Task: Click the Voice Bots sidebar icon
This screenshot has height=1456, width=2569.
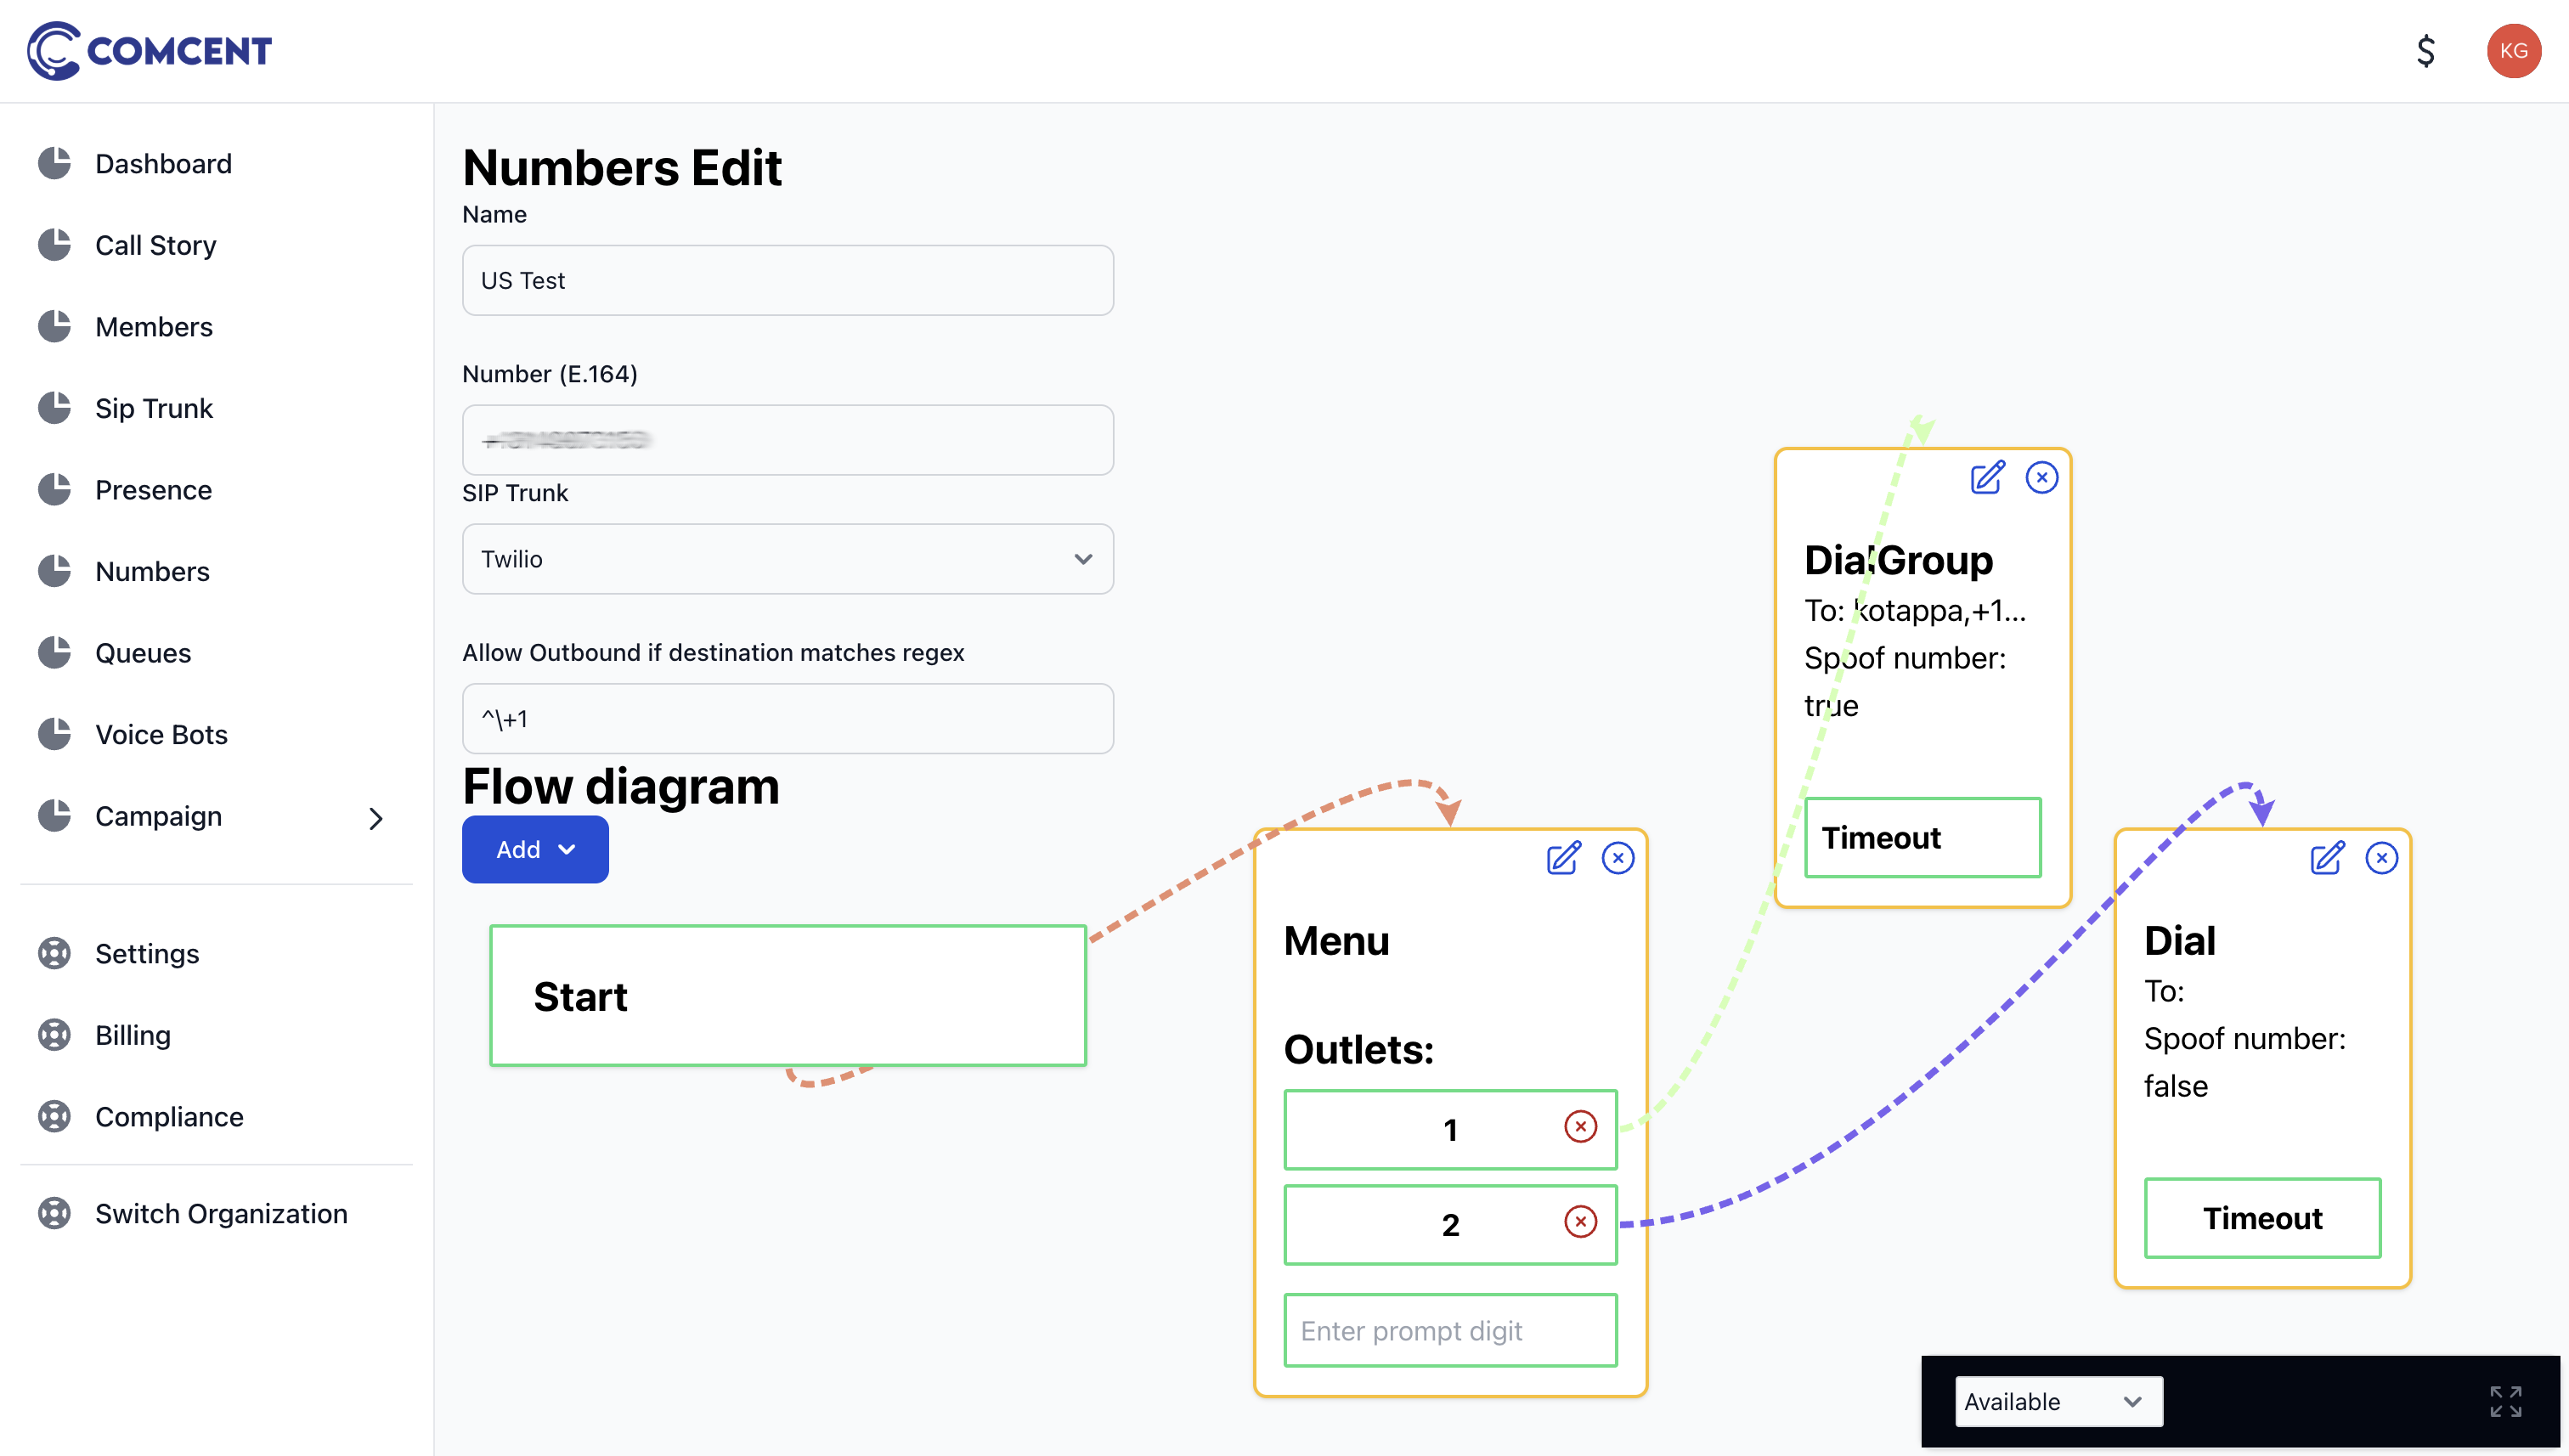Action: (54, 734)
